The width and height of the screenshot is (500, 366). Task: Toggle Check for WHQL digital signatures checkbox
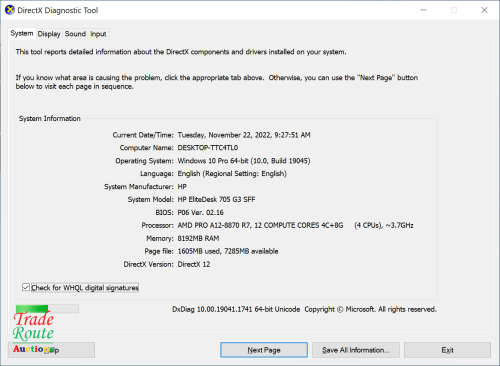tap(26, 287)
